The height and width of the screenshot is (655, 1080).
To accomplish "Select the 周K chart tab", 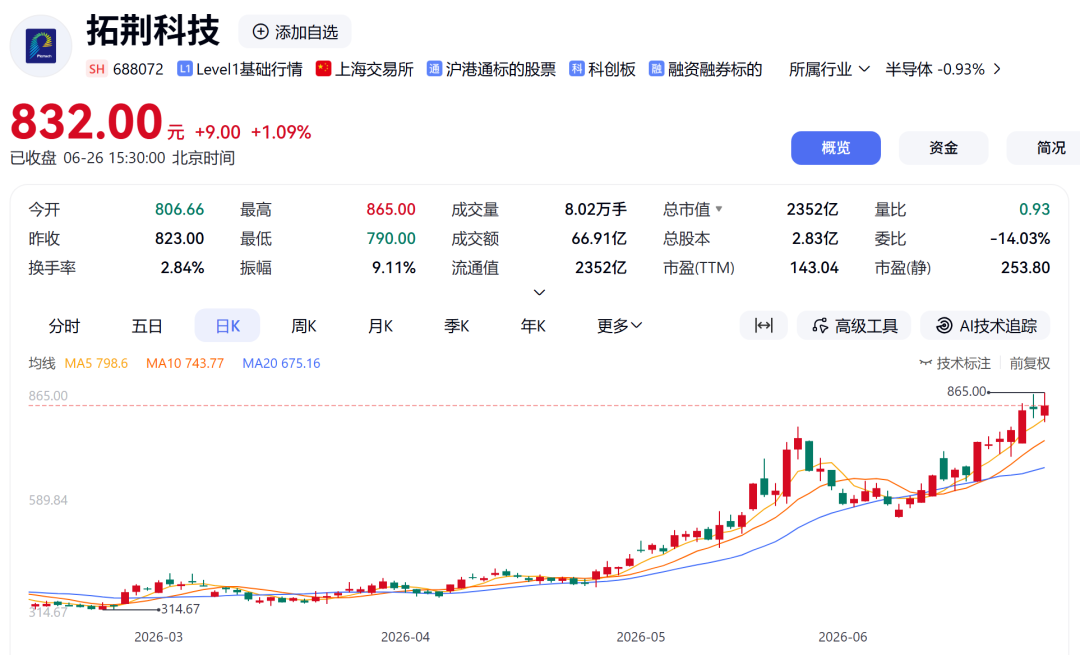I will click(x=304, y=326).
